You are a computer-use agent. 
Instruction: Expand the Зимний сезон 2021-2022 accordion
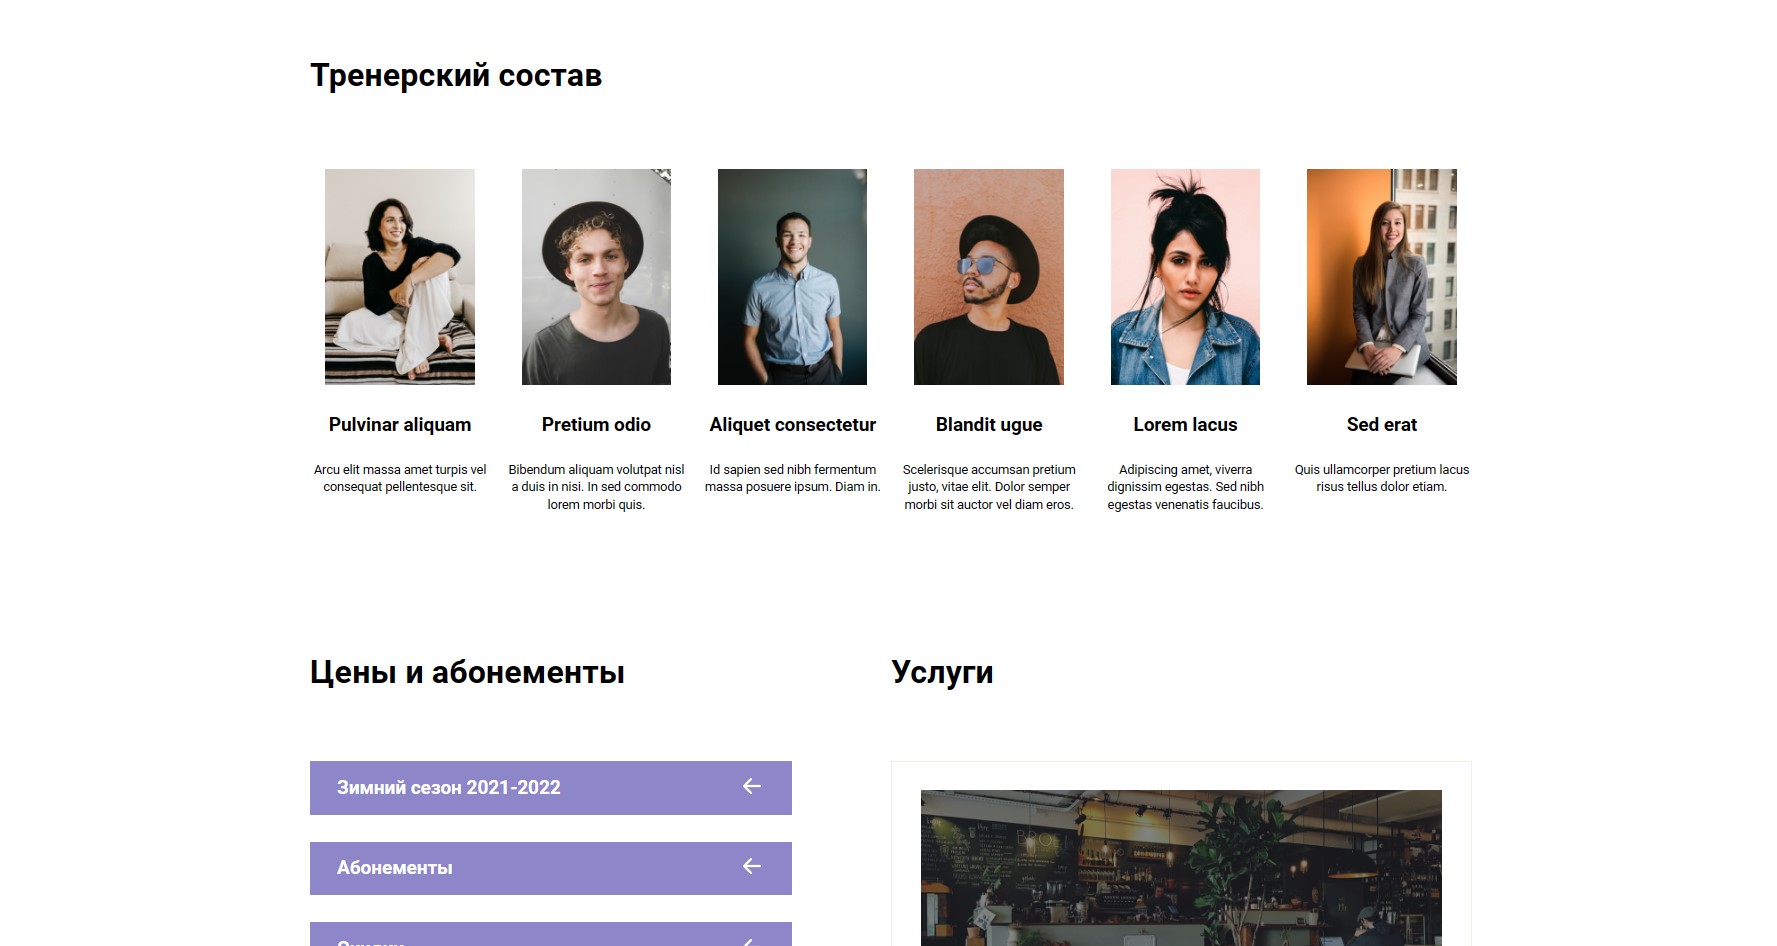point(551,788)
